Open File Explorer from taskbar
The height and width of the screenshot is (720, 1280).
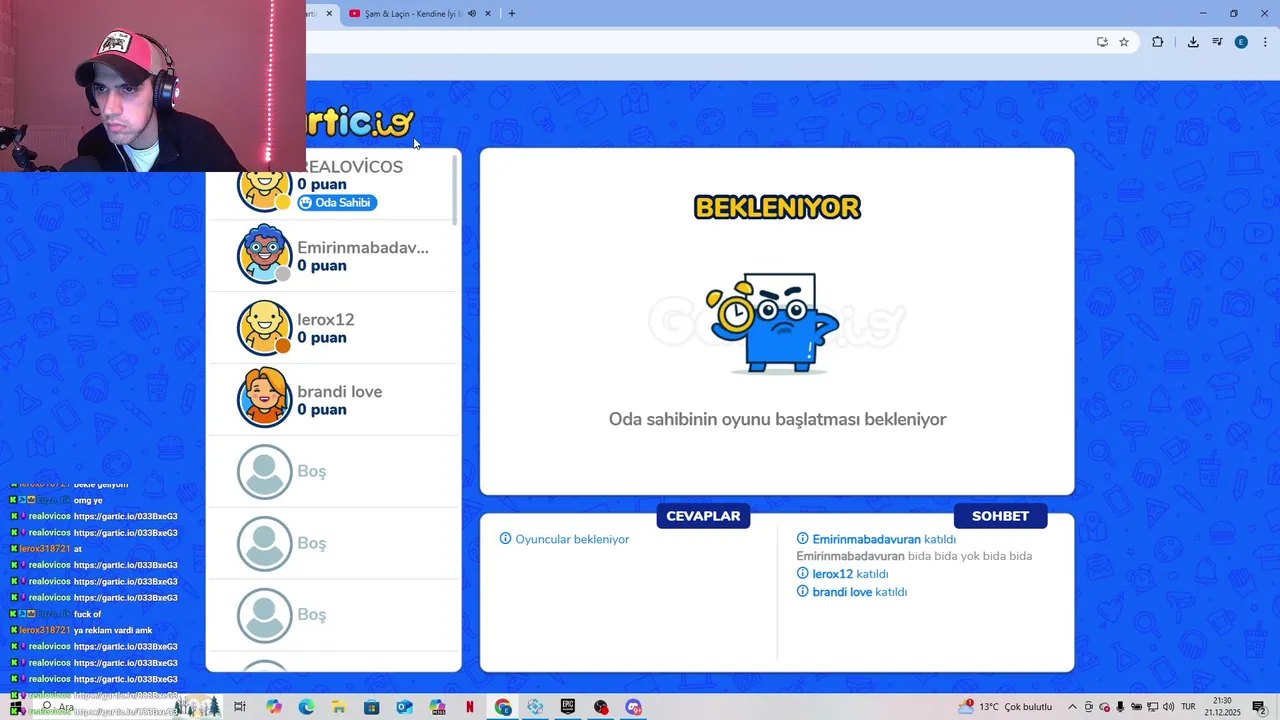click(x=339, y=707)
